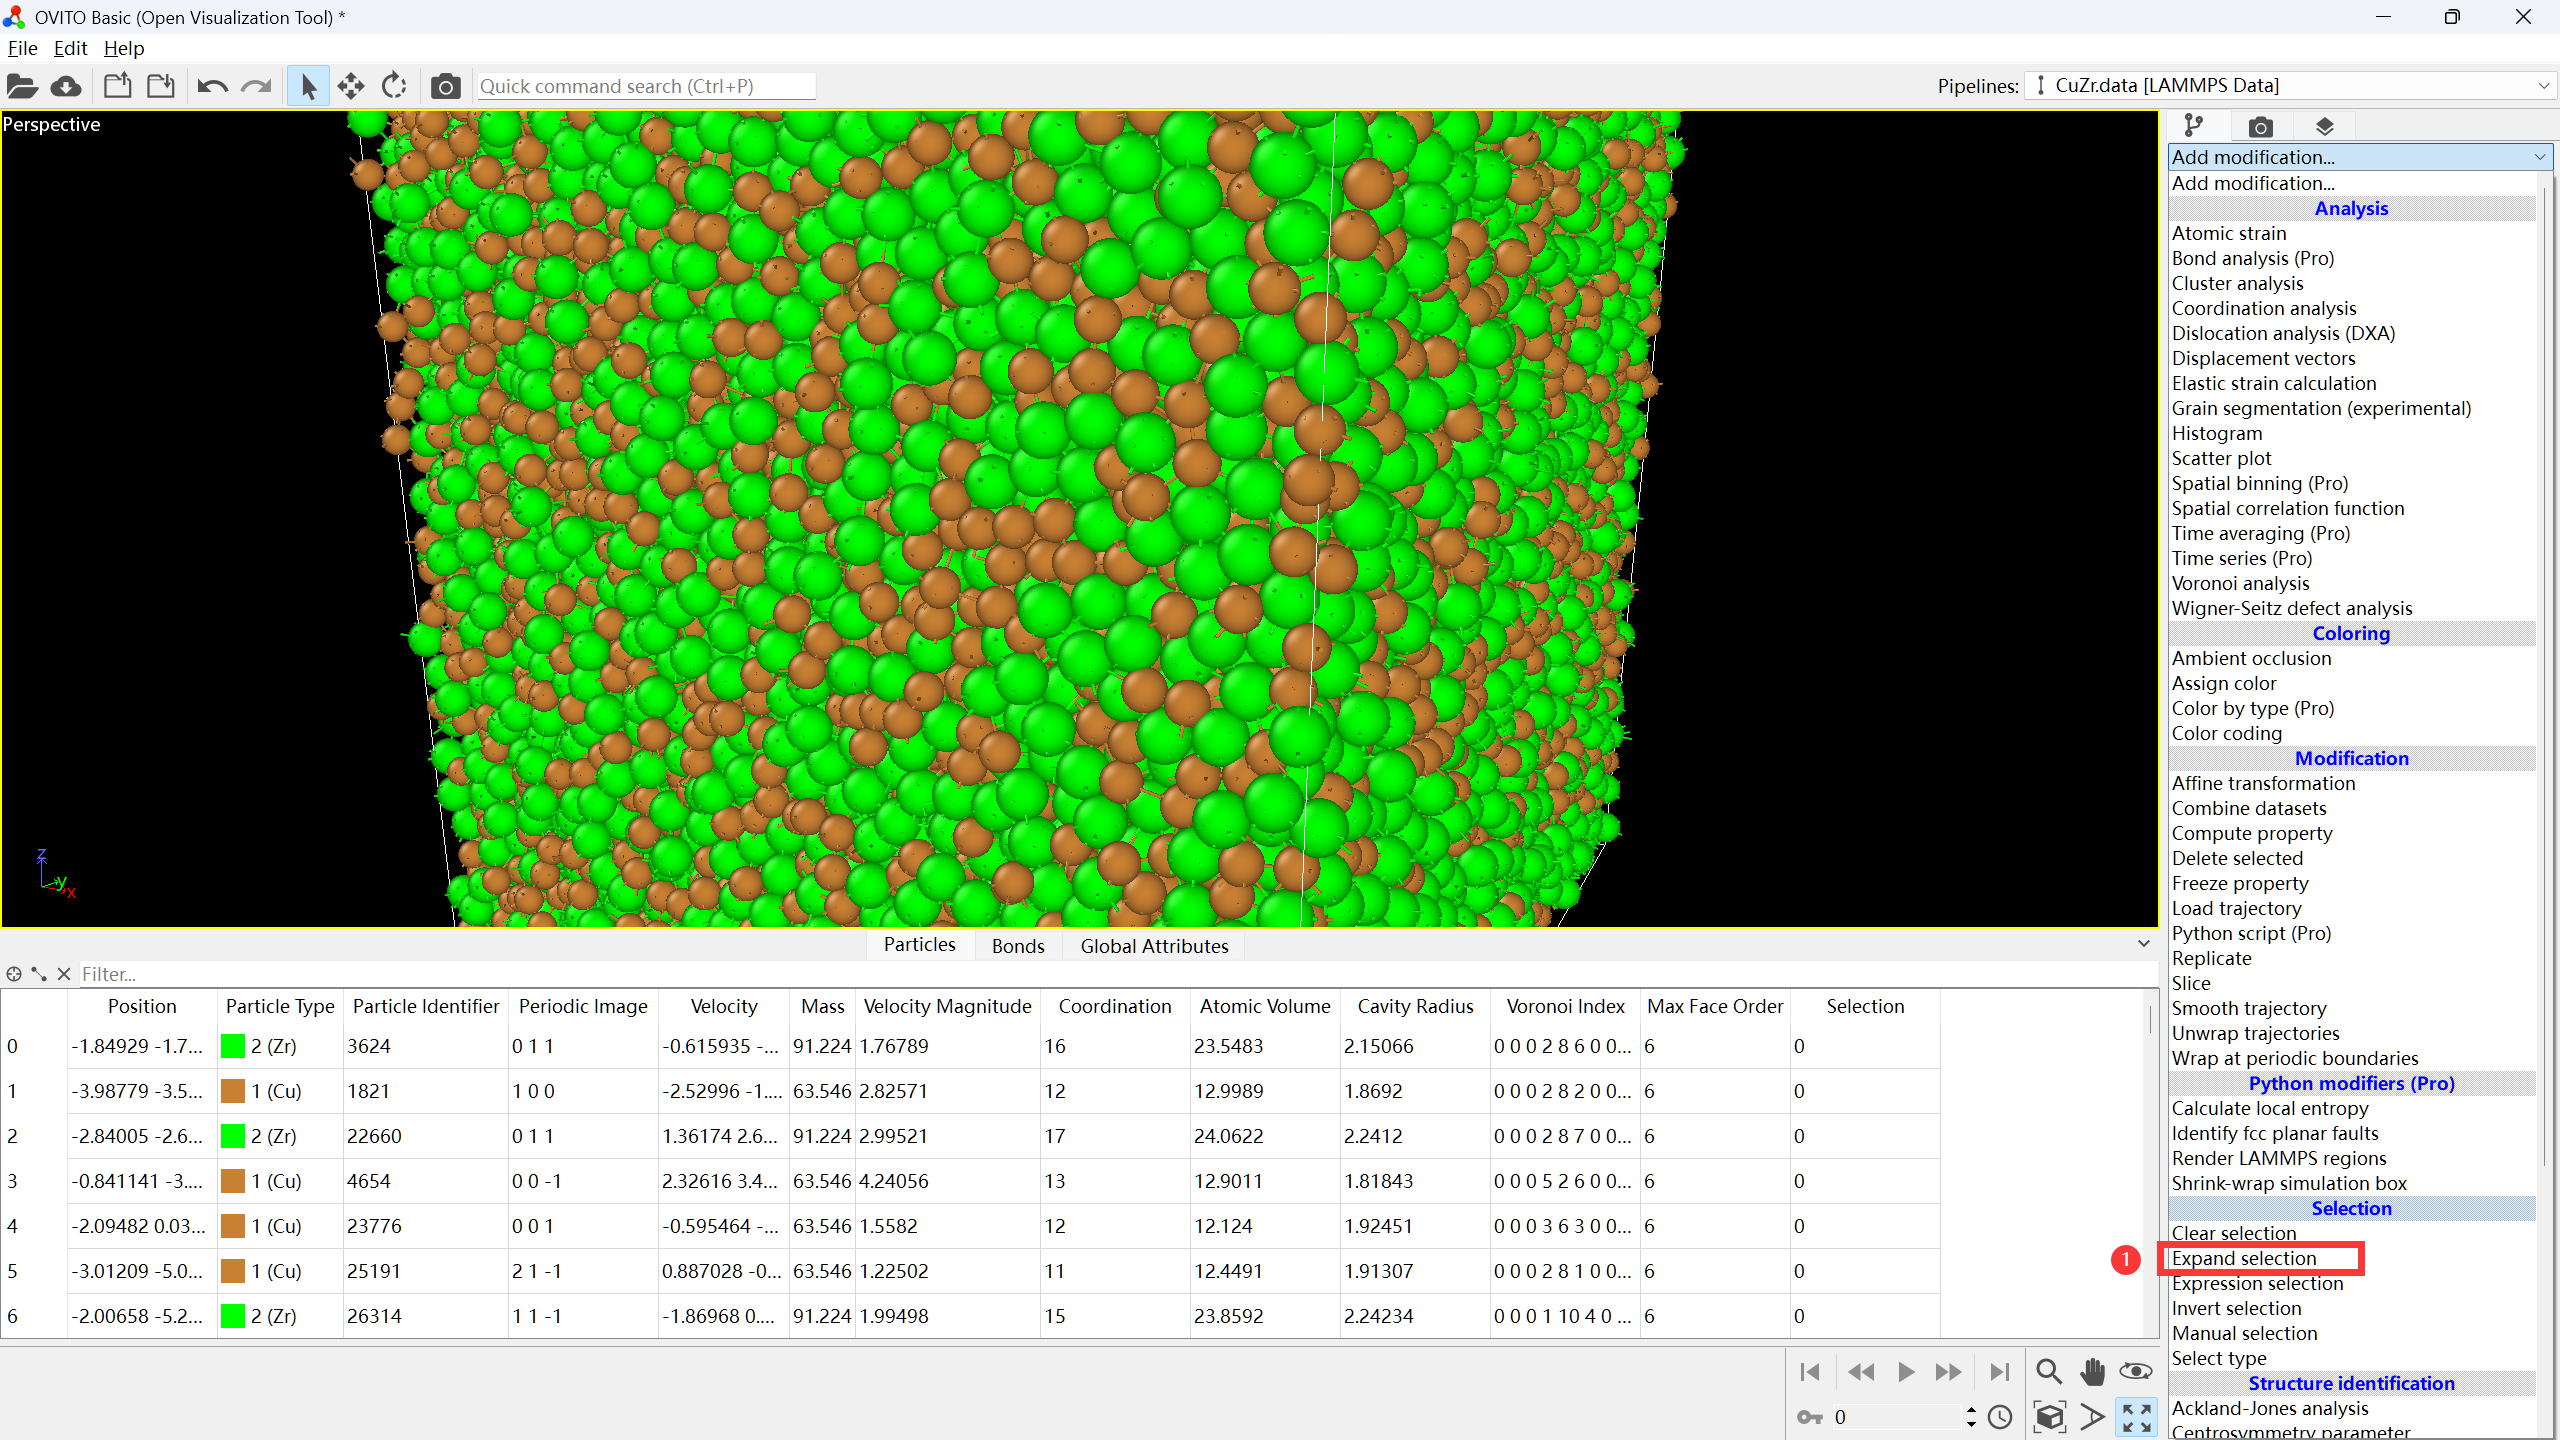Click the render camera icon in toolbar
Screen dimensions: 2560x1440
tap(445, 86)
